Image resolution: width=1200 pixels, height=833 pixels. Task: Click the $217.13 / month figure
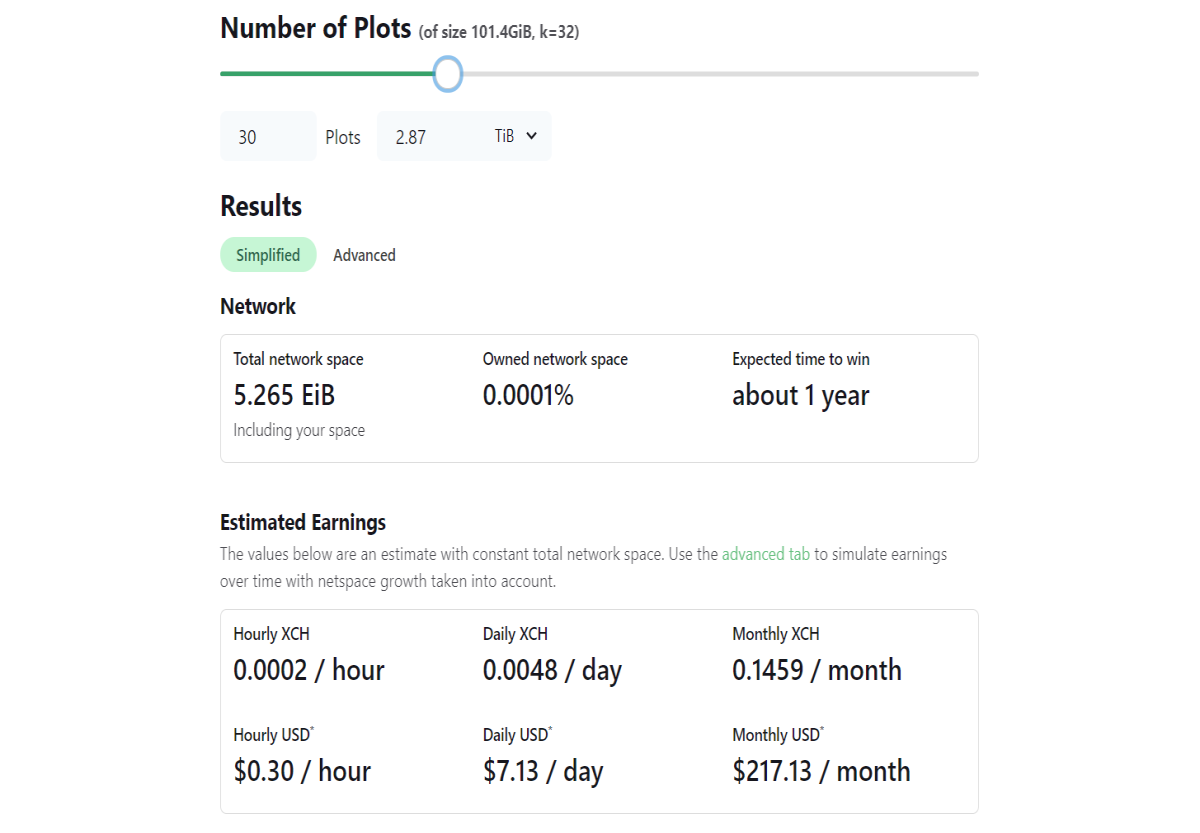coord(822,771)
